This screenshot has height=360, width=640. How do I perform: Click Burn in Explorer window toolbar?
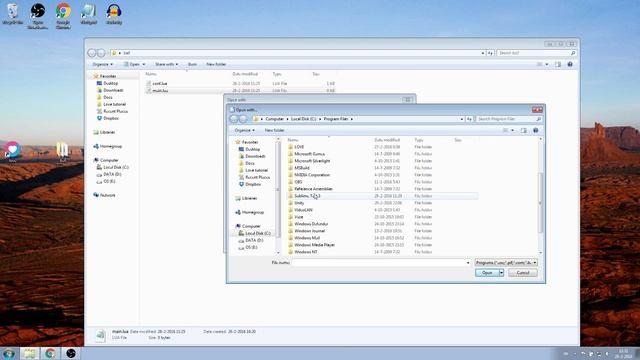coord(192,64)
